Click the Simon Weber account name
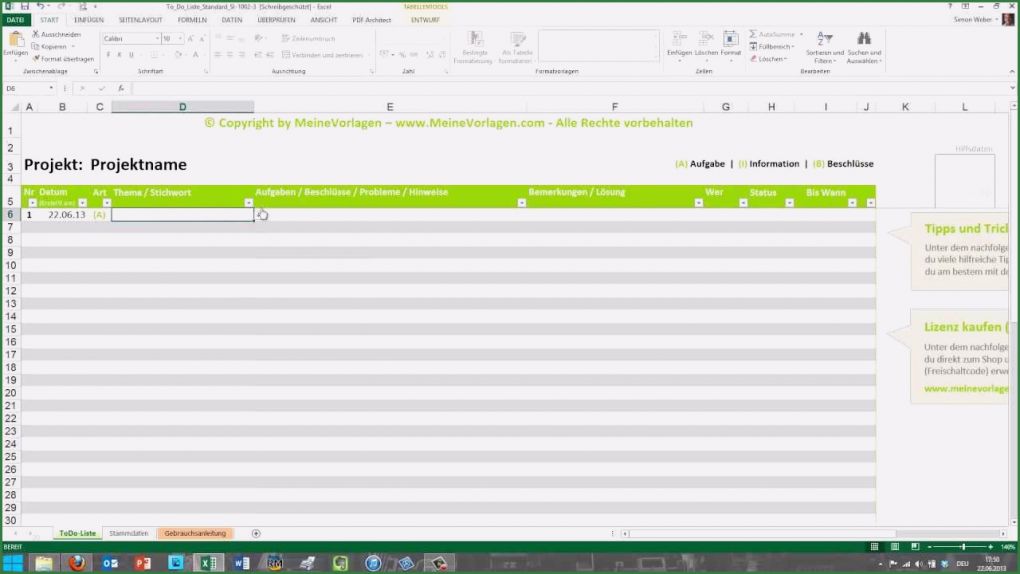 [x=973, y=20]
